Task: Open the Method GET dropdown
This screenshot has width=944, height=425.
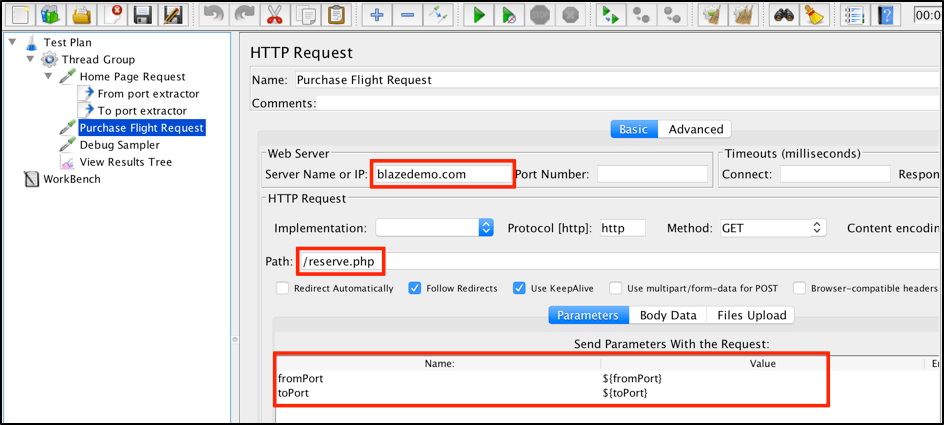Action: 771,228
